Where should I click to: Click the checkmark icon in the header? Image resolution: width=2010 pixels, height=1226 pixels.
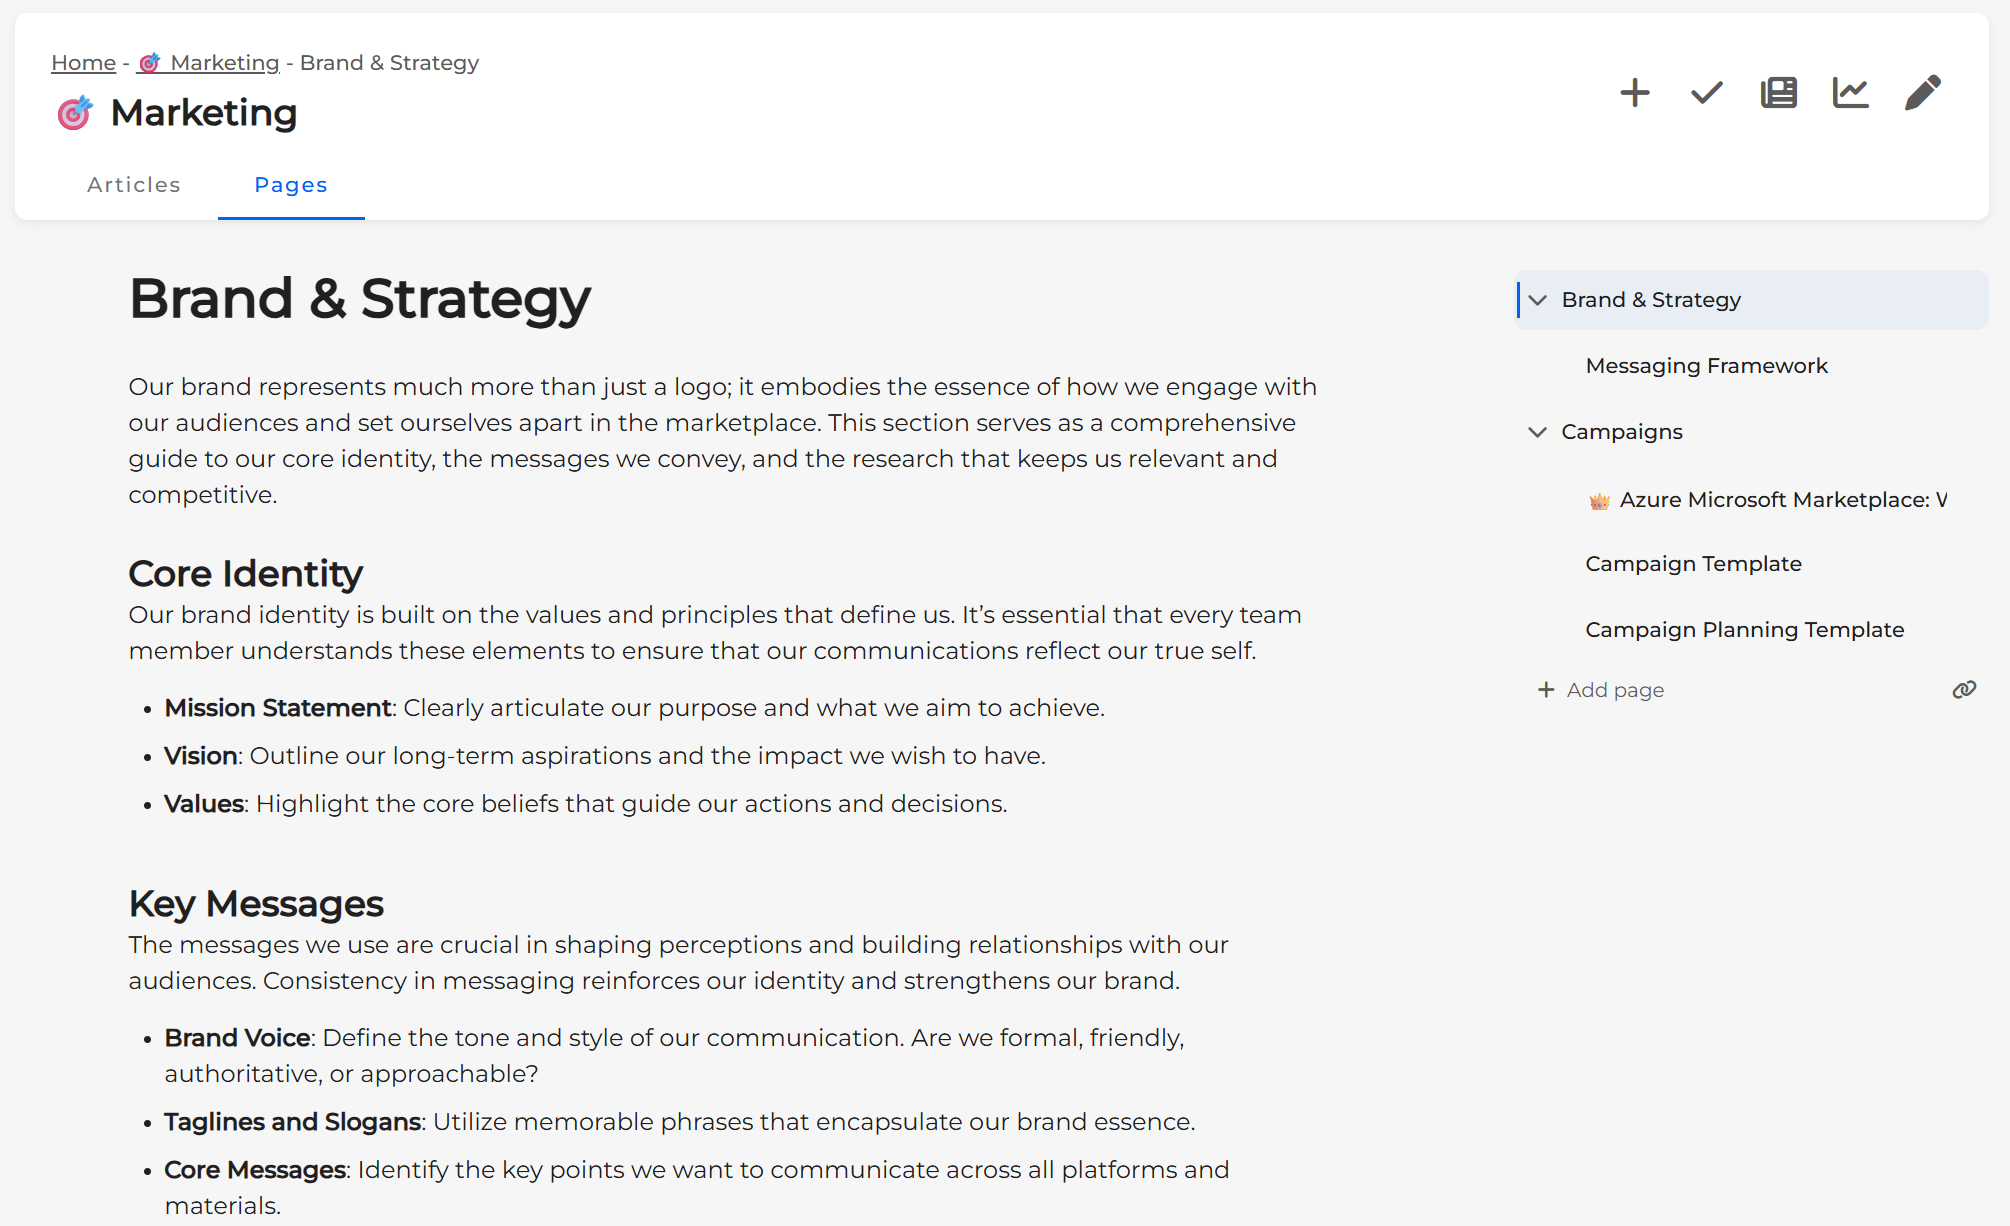tap(1707, 93)
